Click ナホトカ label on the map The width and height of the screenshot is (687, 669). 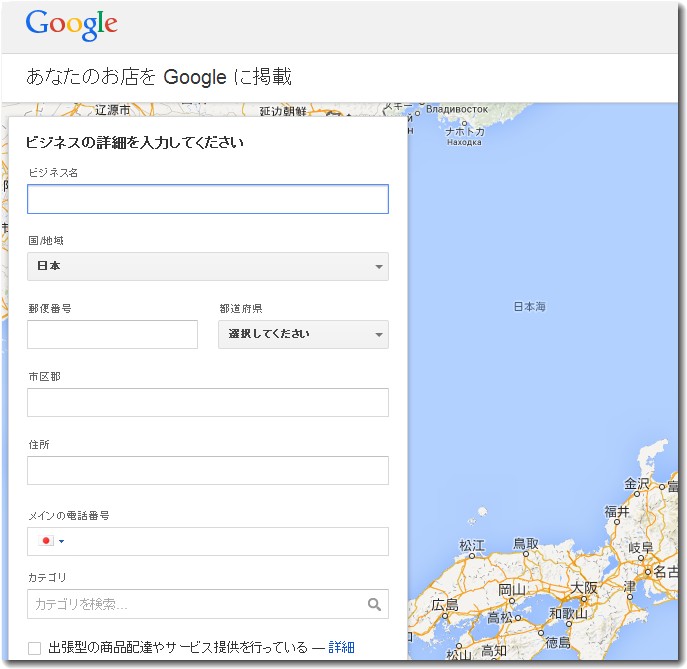tap(464, 131)
